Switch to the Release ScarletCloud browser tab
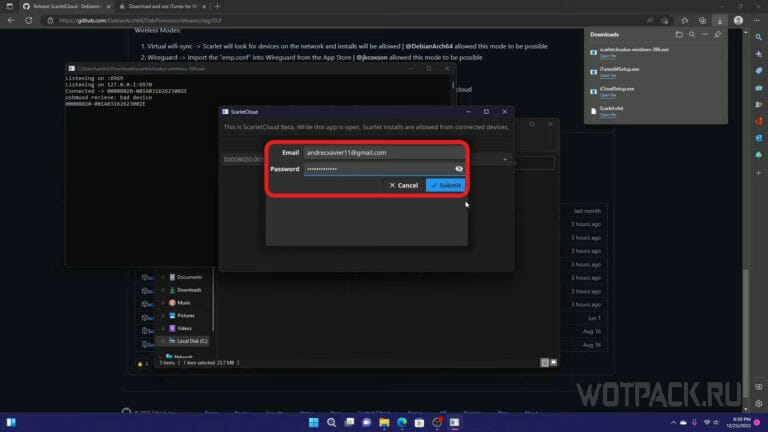This screenshot has width=768, height=432. [x=60, y=5]
